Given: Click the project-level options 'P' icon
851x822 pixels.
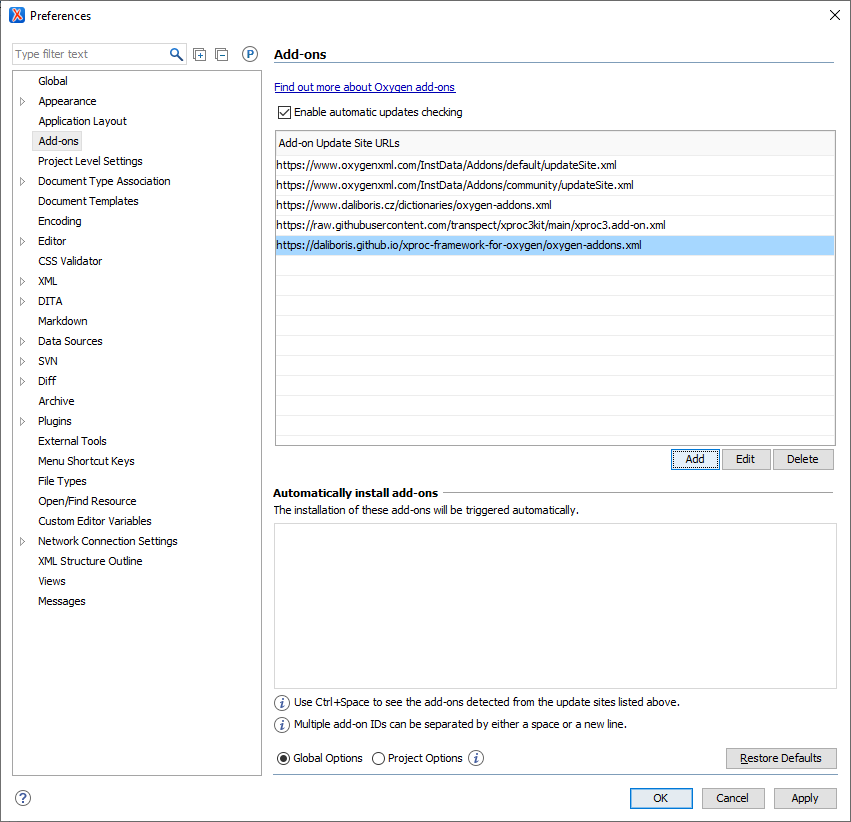Looking at the screenshot, I should tap(250, 54).
